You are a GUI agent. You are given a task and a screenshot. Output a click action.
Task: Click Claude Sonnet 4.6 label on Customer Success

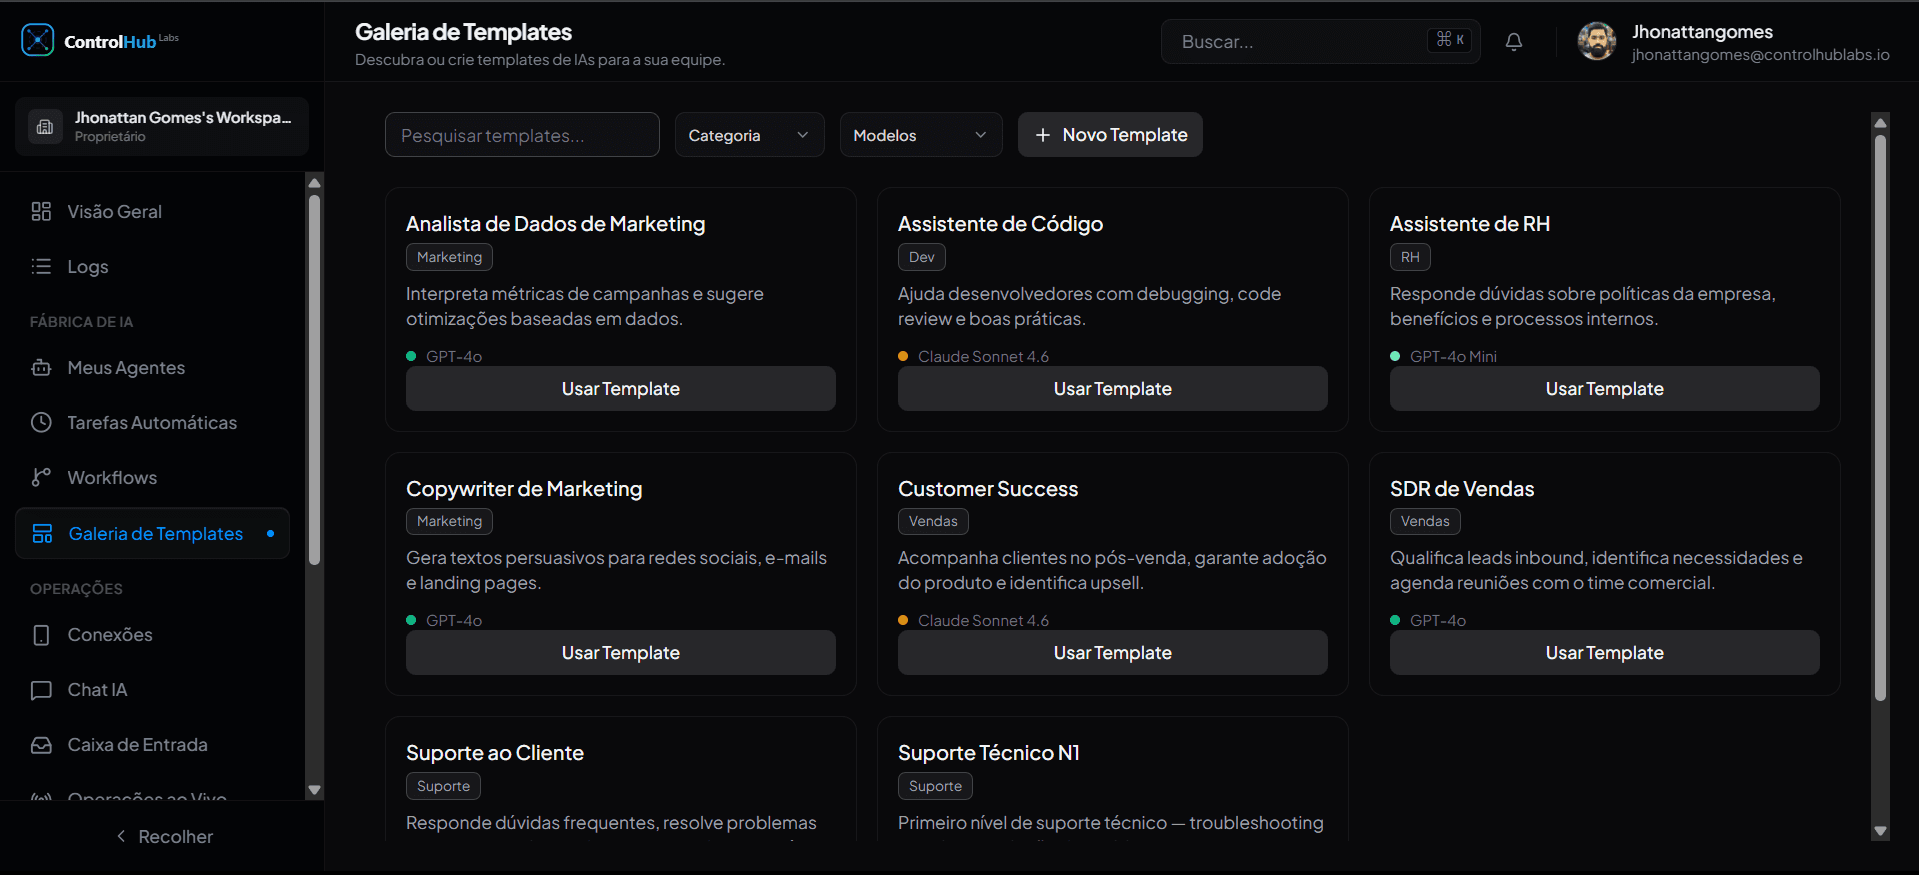[x=983, y=620]
